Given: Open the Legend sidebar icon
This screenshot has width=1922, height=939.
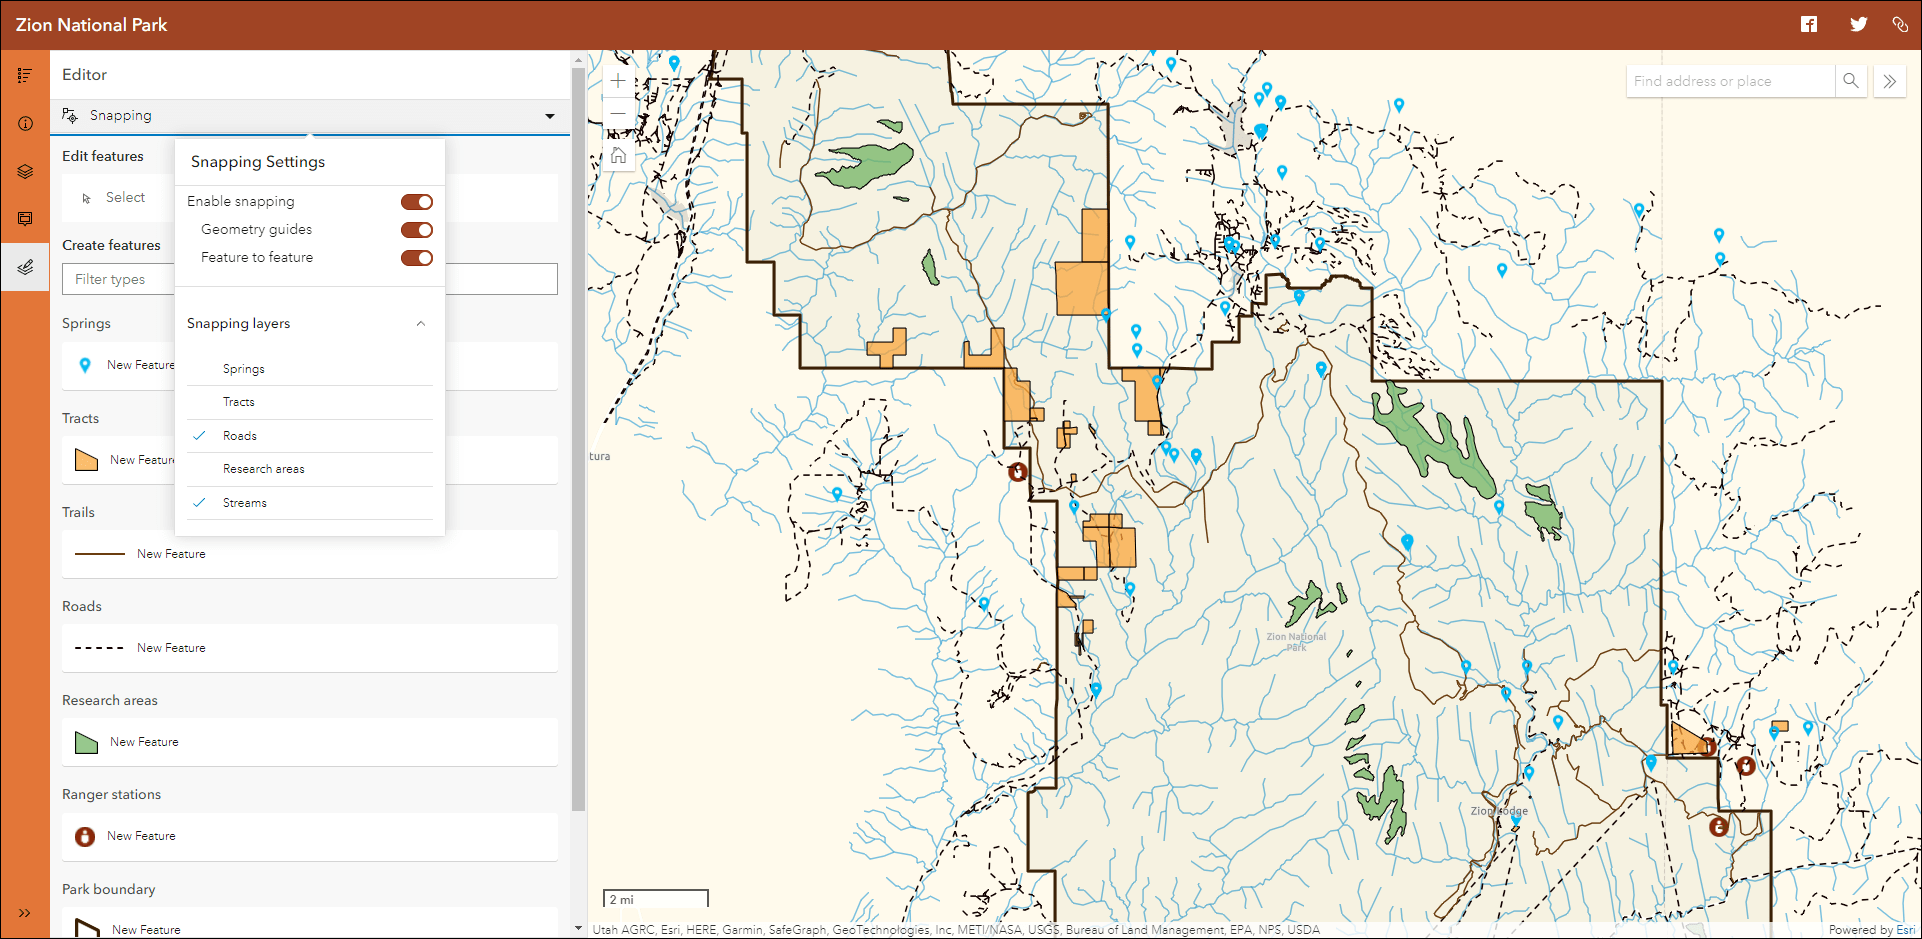Looking at the screenshot, I should pyautogui.click(x=25, y=75).
